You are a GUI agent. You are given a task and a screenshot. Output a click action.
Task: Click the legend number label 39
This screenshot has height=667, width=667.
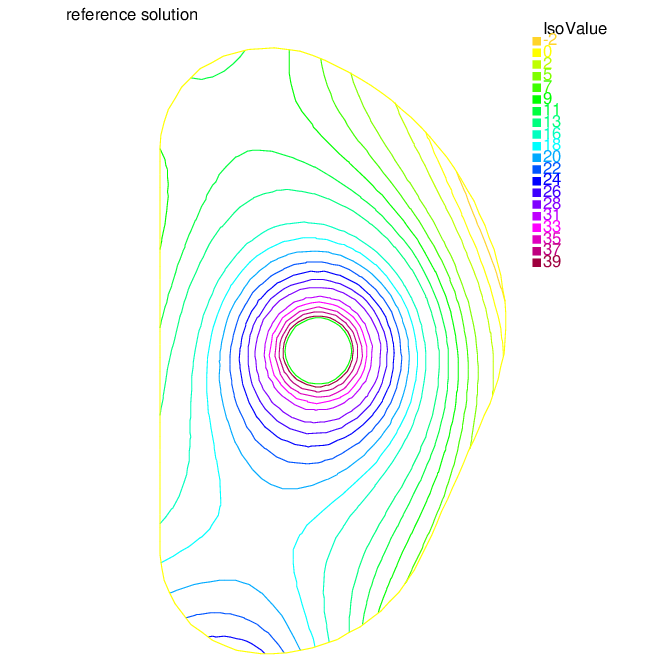[x=552, y=261]
